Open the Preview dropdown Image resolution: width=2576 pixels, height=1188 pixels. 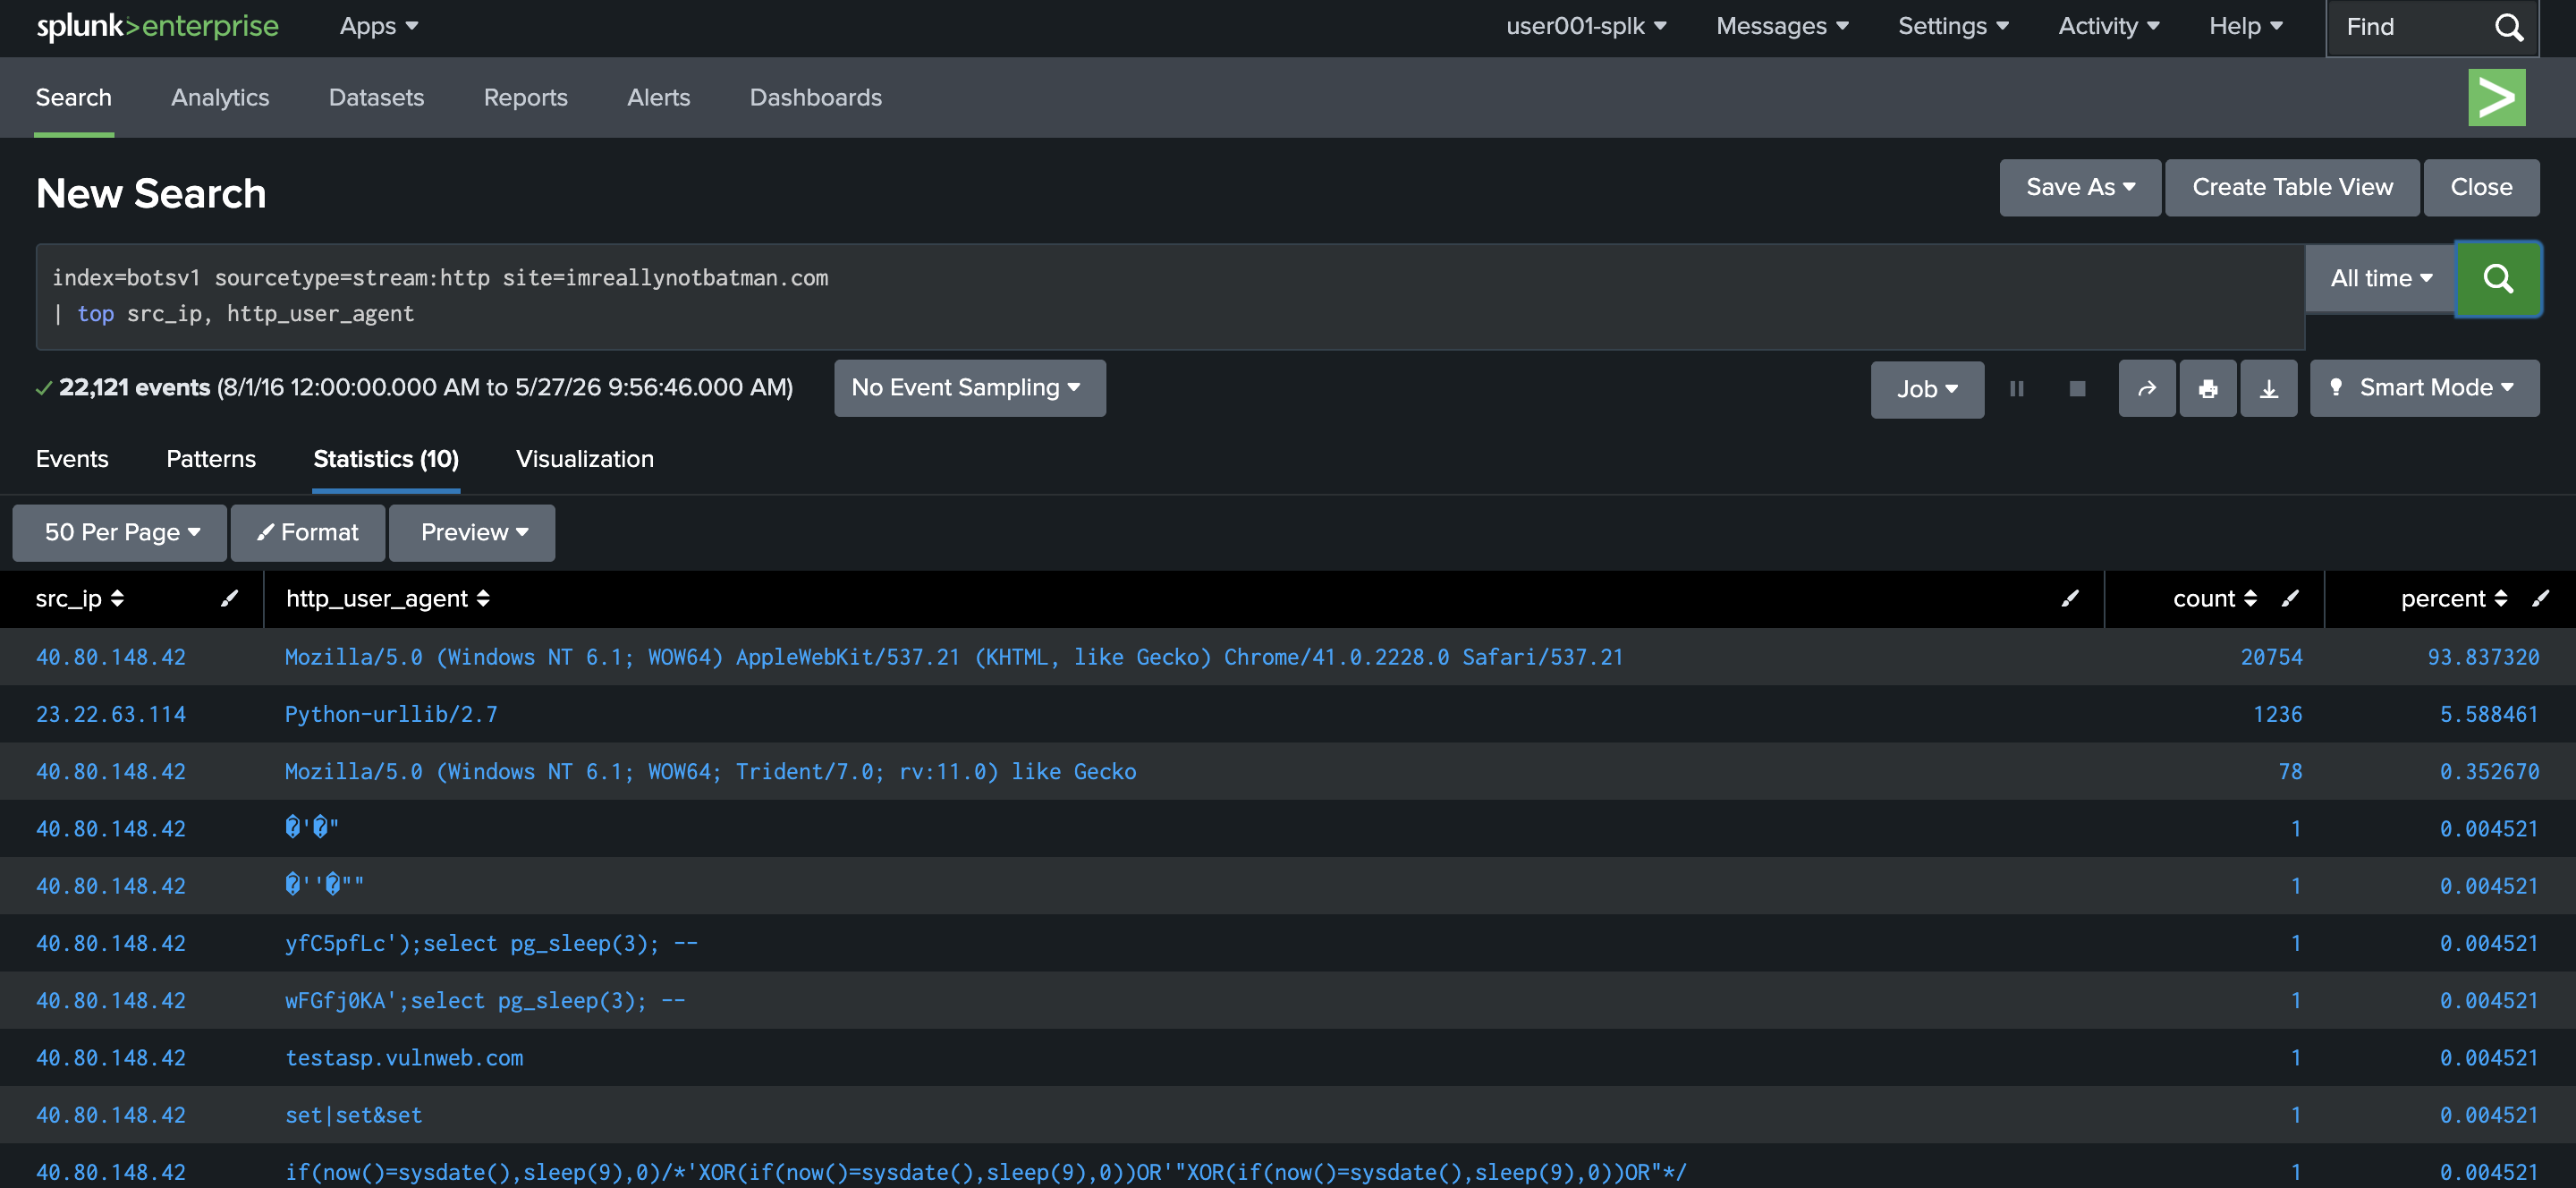[x=472, y=532]
